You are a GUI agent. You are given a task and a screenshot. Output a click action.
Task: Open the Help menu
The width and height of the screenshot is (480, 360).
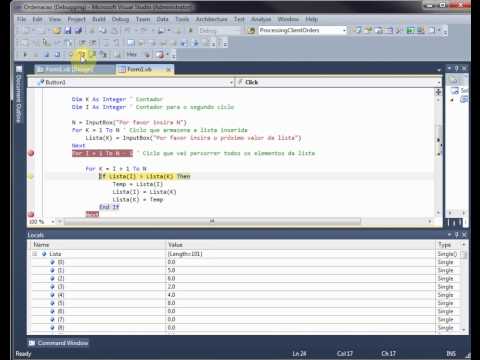pyautogui.click(x=312, y=19)
